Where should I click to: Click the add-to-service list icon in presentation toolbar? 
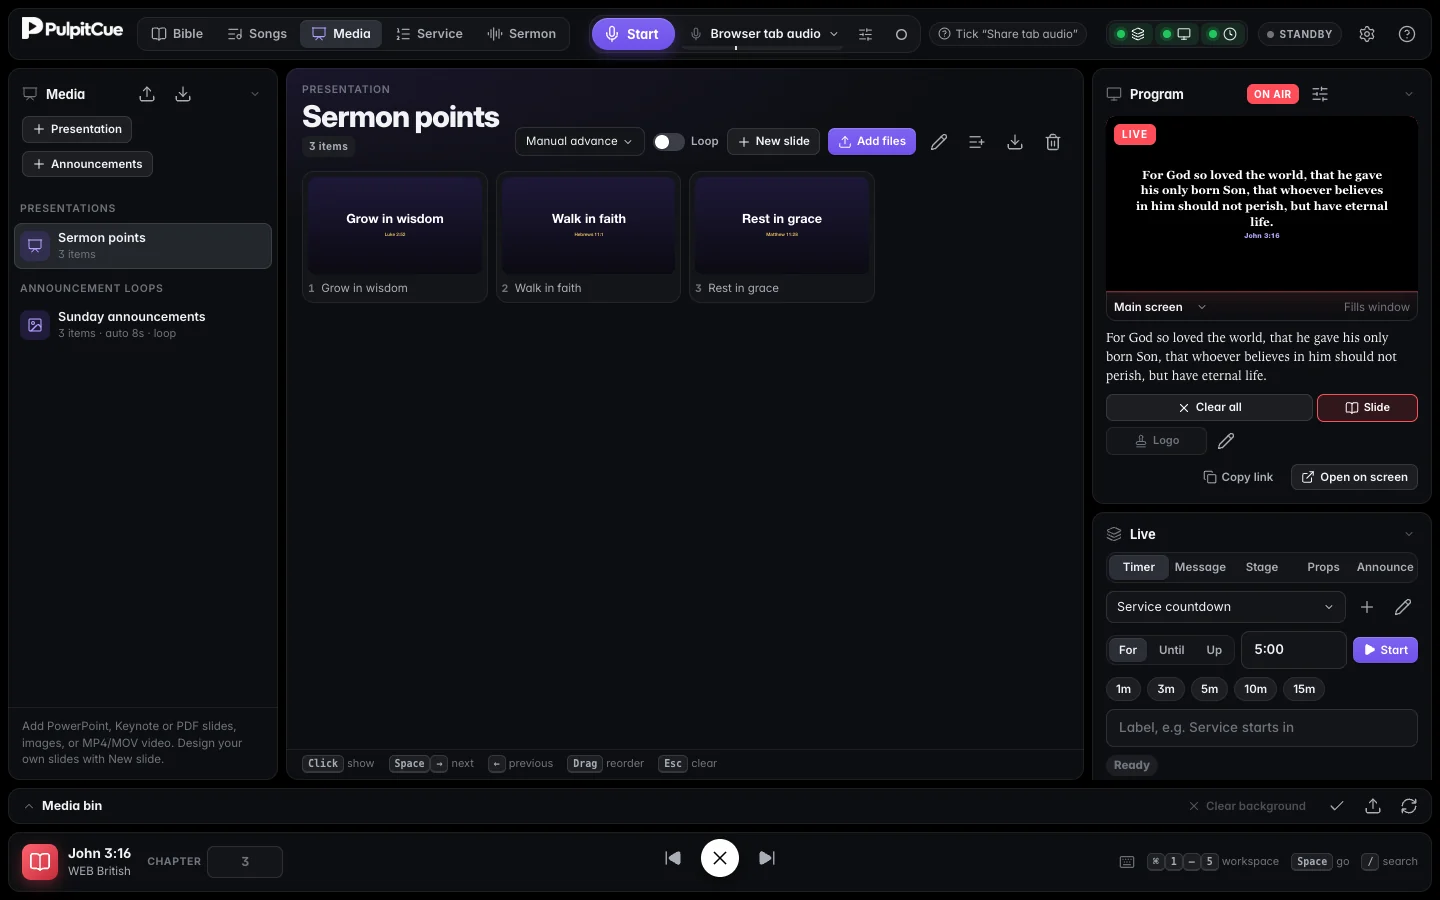(x=977, y=142)
